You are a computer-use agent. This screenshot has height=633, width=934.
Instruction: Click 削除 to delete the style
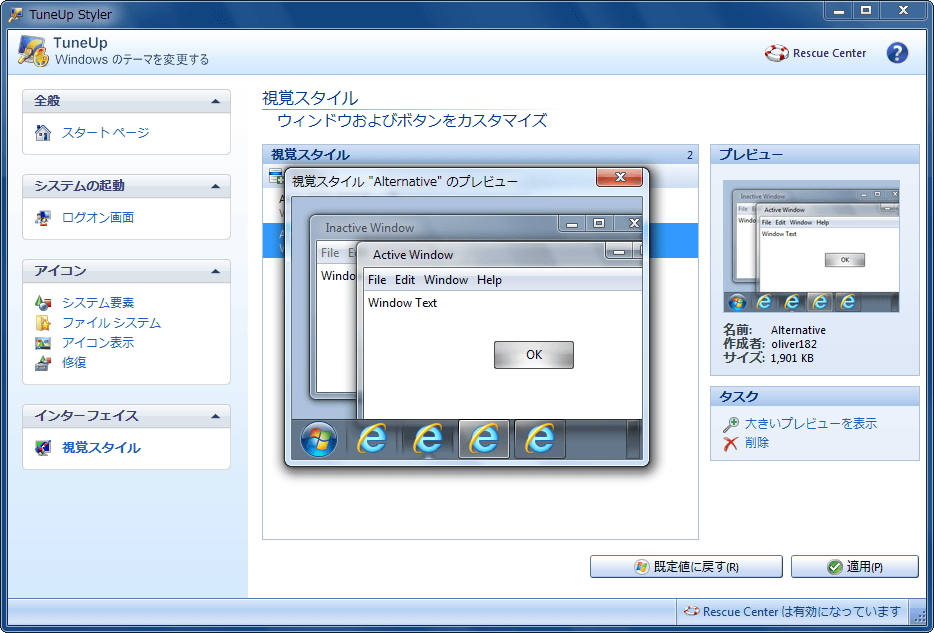click(756, 442)
